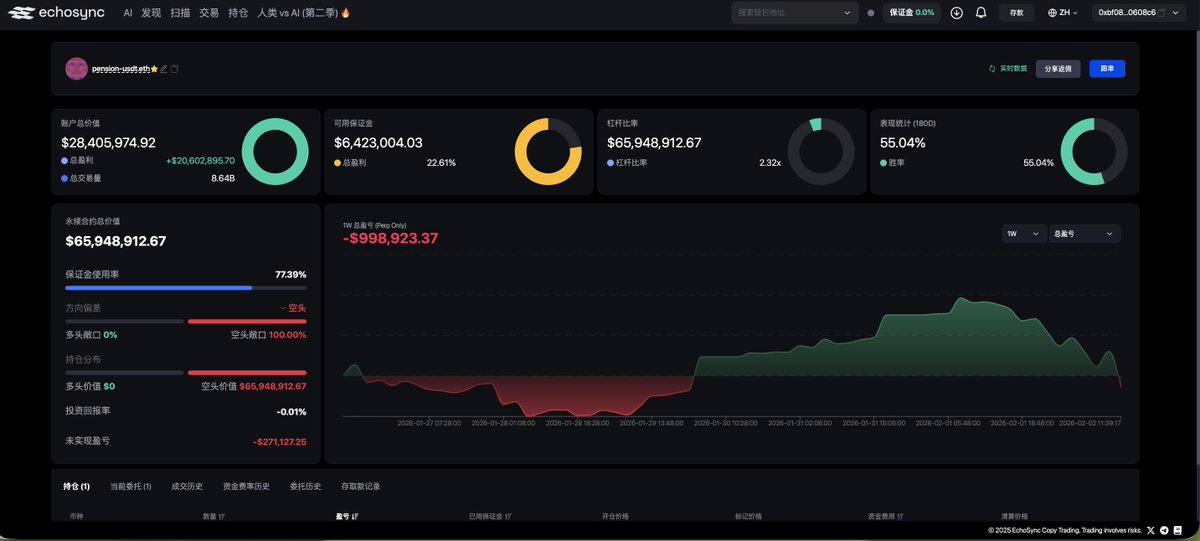Click the 杠杆比率 donut chart
1200x541 pixels.
[x=821, y=151]
